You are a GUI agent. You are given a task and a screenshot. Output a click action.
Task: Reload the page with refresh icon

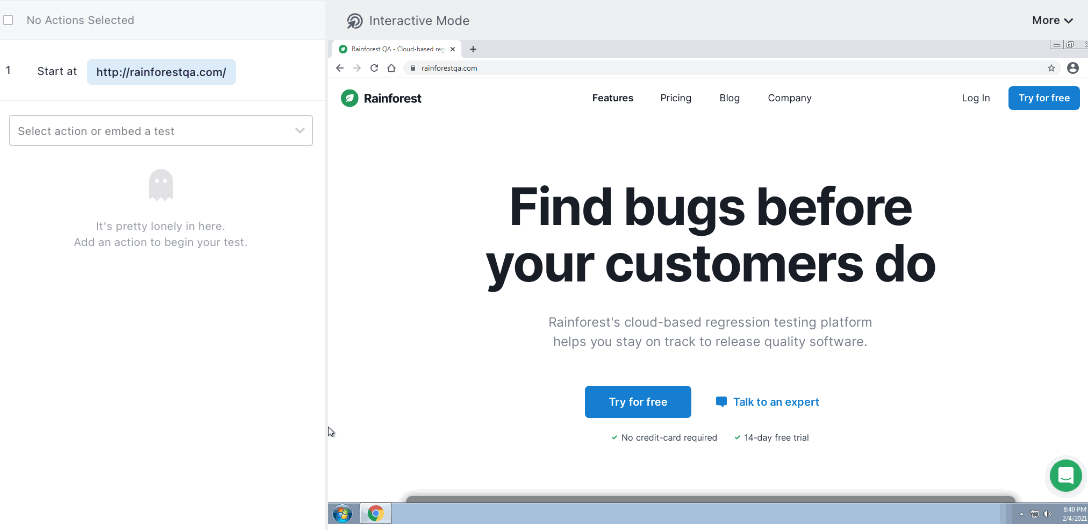pyautogui.click(x=374, y=68)
